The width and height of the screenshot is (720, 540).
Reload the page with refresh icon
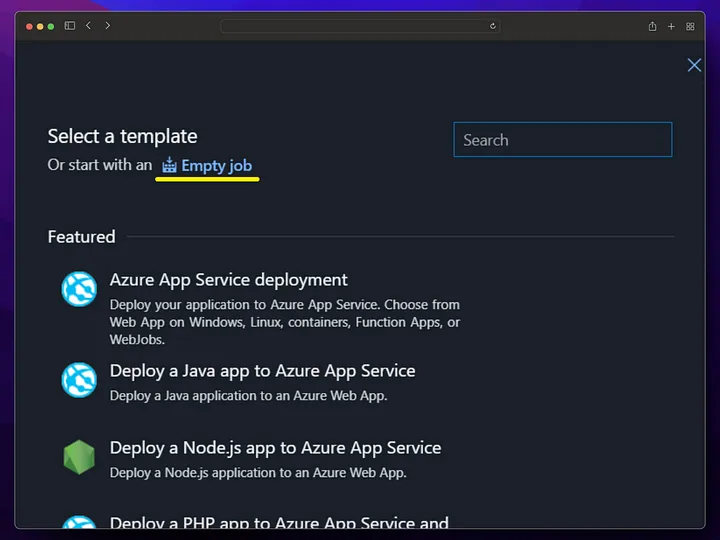tap(493, 26)
